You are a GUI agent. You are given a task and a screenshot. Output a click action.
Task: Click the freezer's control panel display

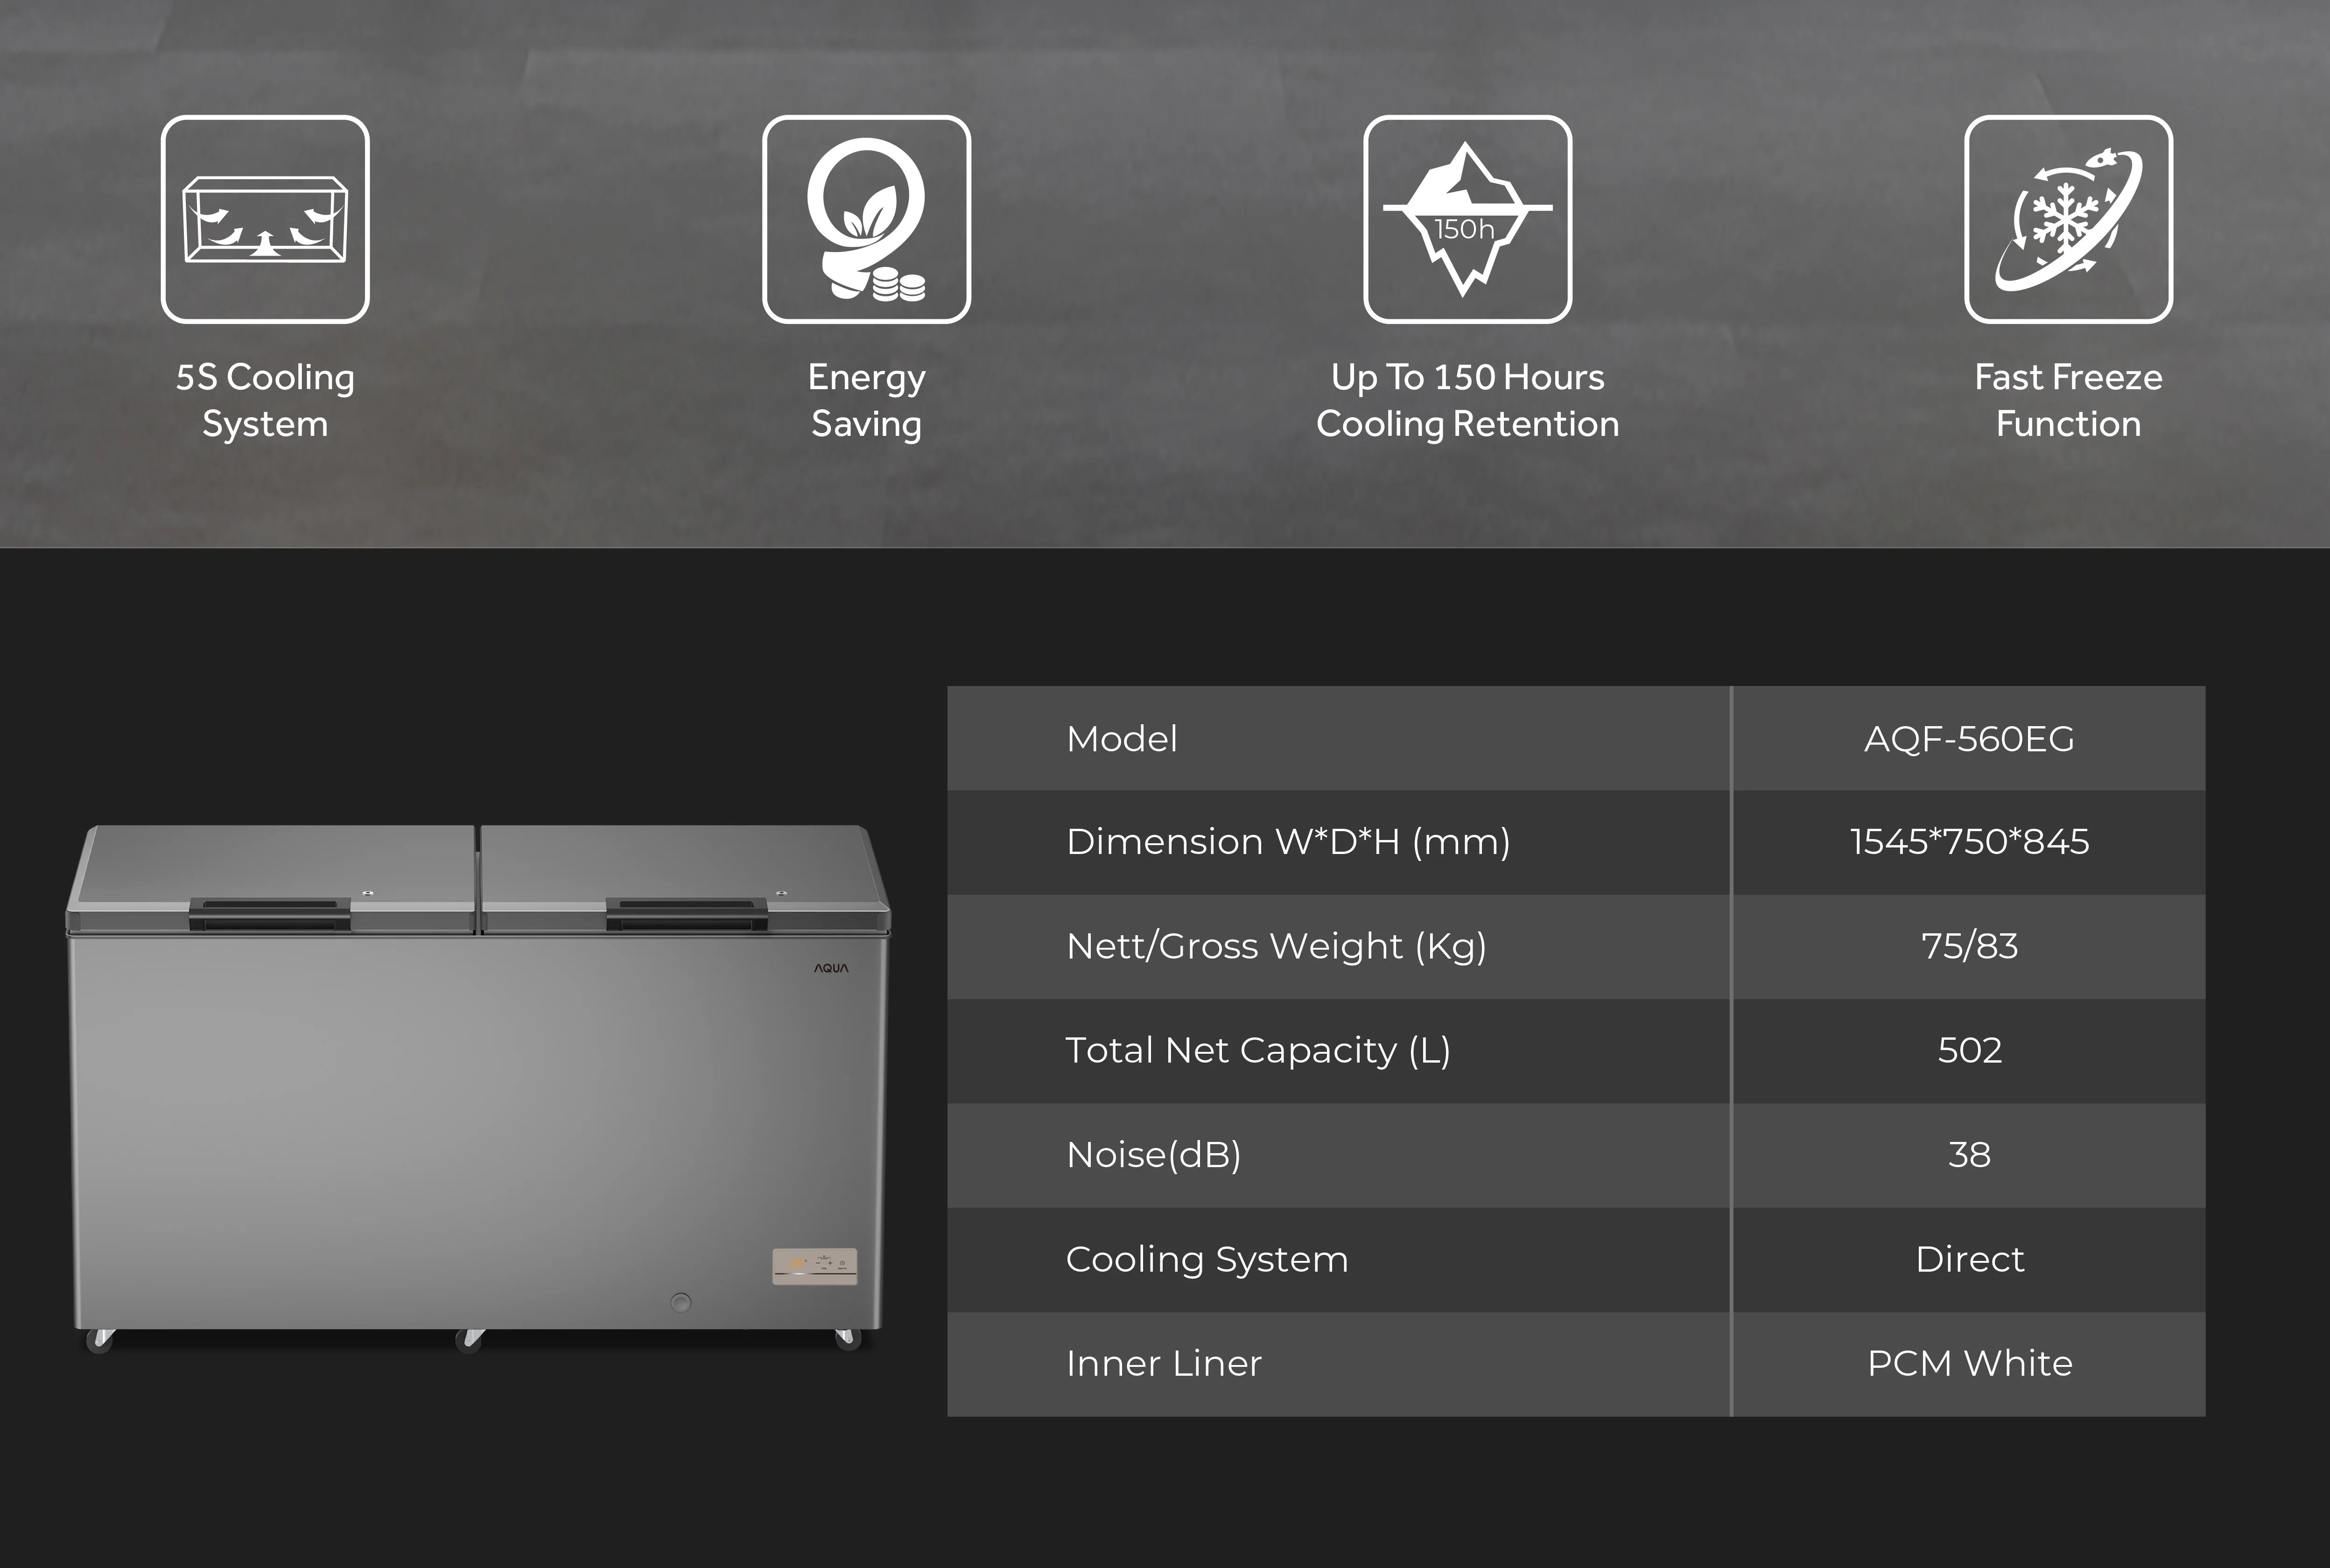coord(814,1266)
